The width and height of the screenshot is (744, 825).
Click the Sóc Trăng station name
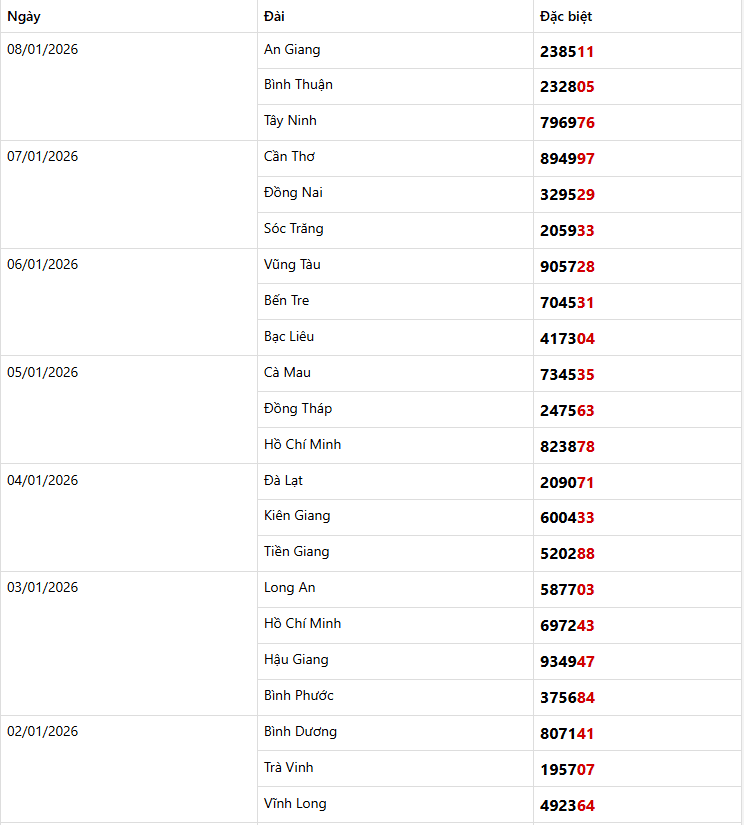click(x=293, y=229)
